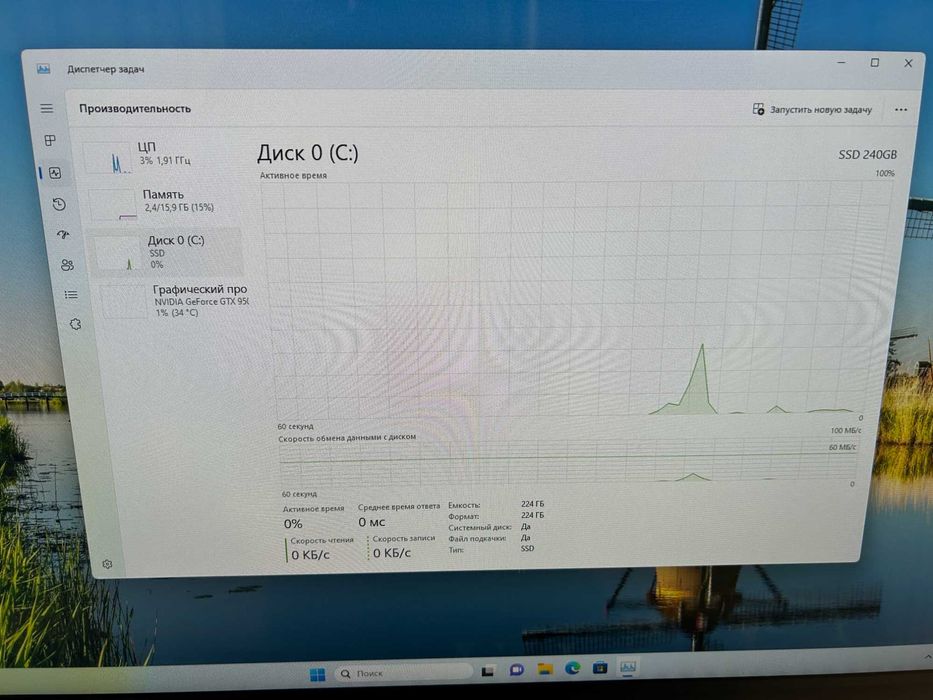Click 'Скорость записи' 0 КБ/с value
Screen dimensions: 933x700
(x=392, y=553)
